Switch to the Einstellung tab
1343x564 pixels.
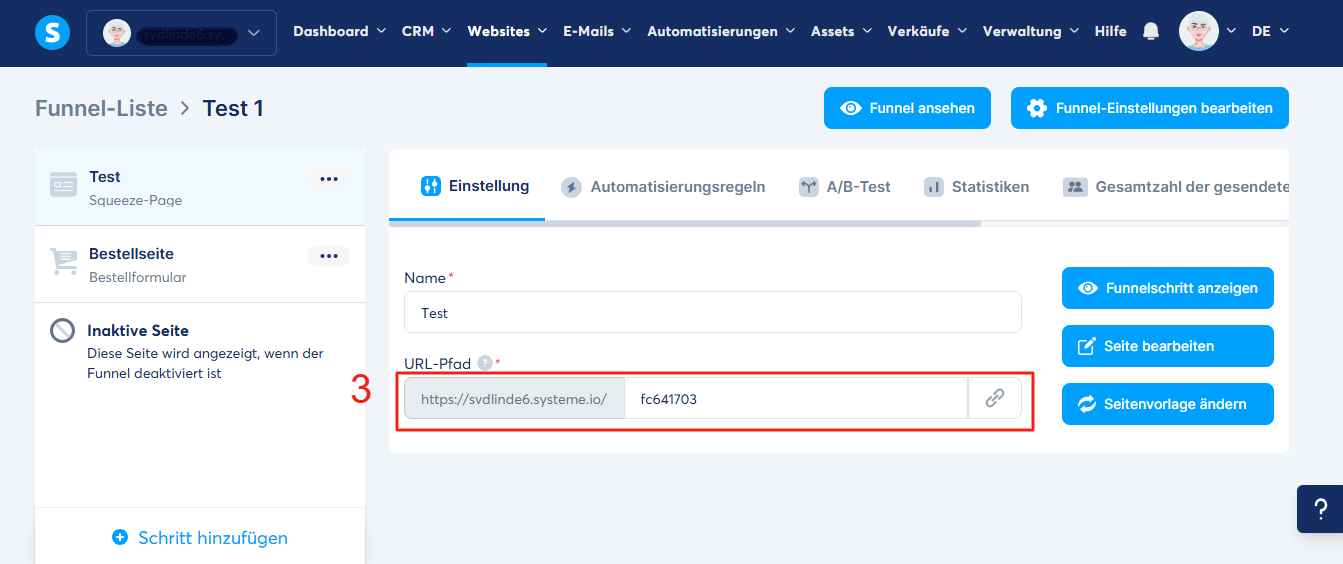[475, 186]
